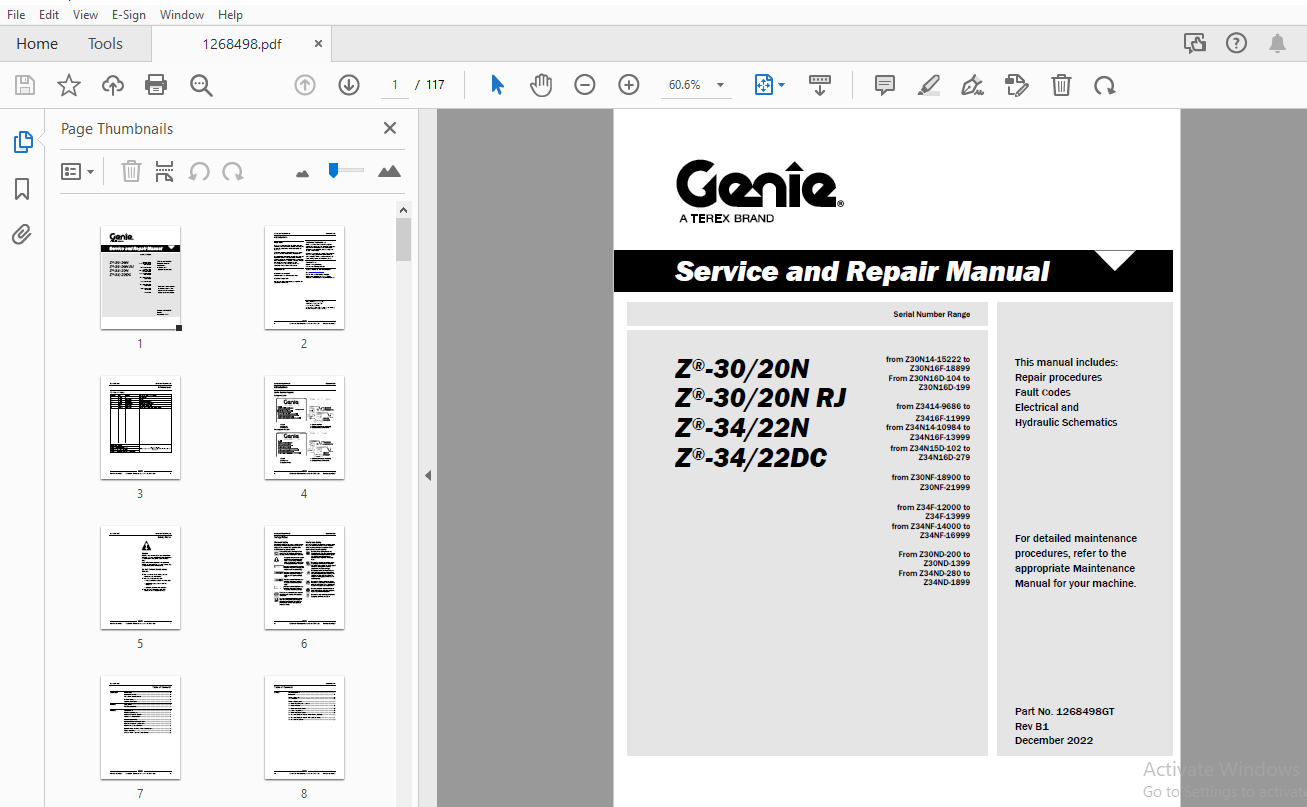Image resolution: width=1307 pixels, height=807 pixels.
Task: Click the Save file icon
Action: [25, 85]
